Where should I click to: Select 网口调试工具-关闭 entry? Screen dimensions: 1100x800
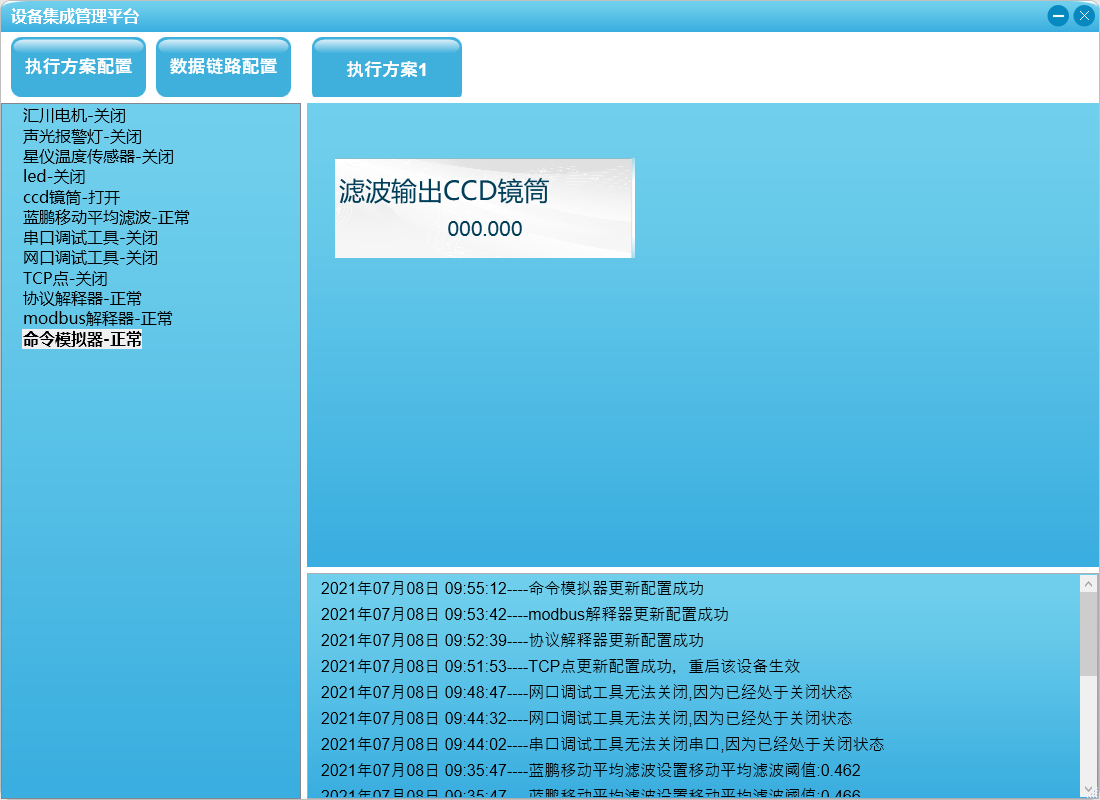[x=90, y=258]
